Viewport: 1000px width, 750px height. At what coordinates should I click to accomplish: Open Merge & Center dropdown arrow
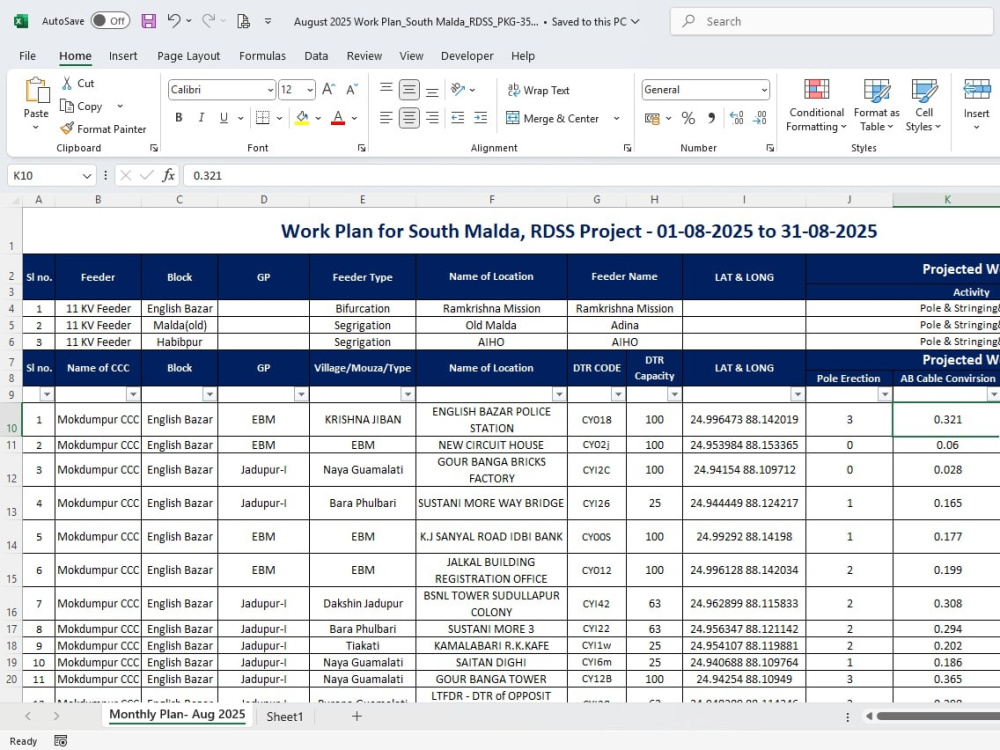point(617,118)
